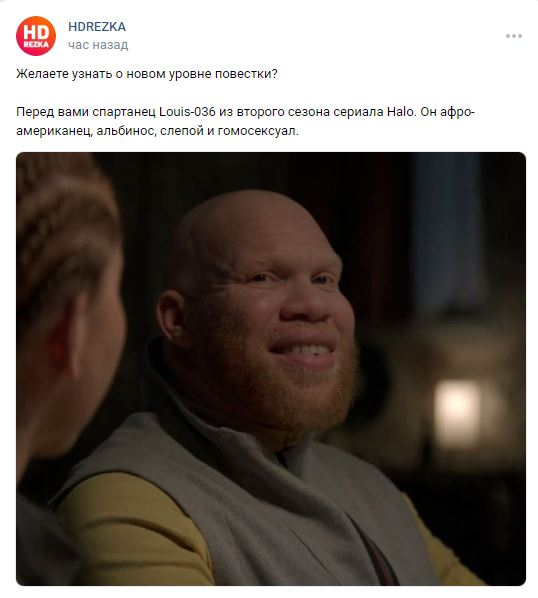
Task: Open the attached Halo scene image
Action: [x=271, y=369]
